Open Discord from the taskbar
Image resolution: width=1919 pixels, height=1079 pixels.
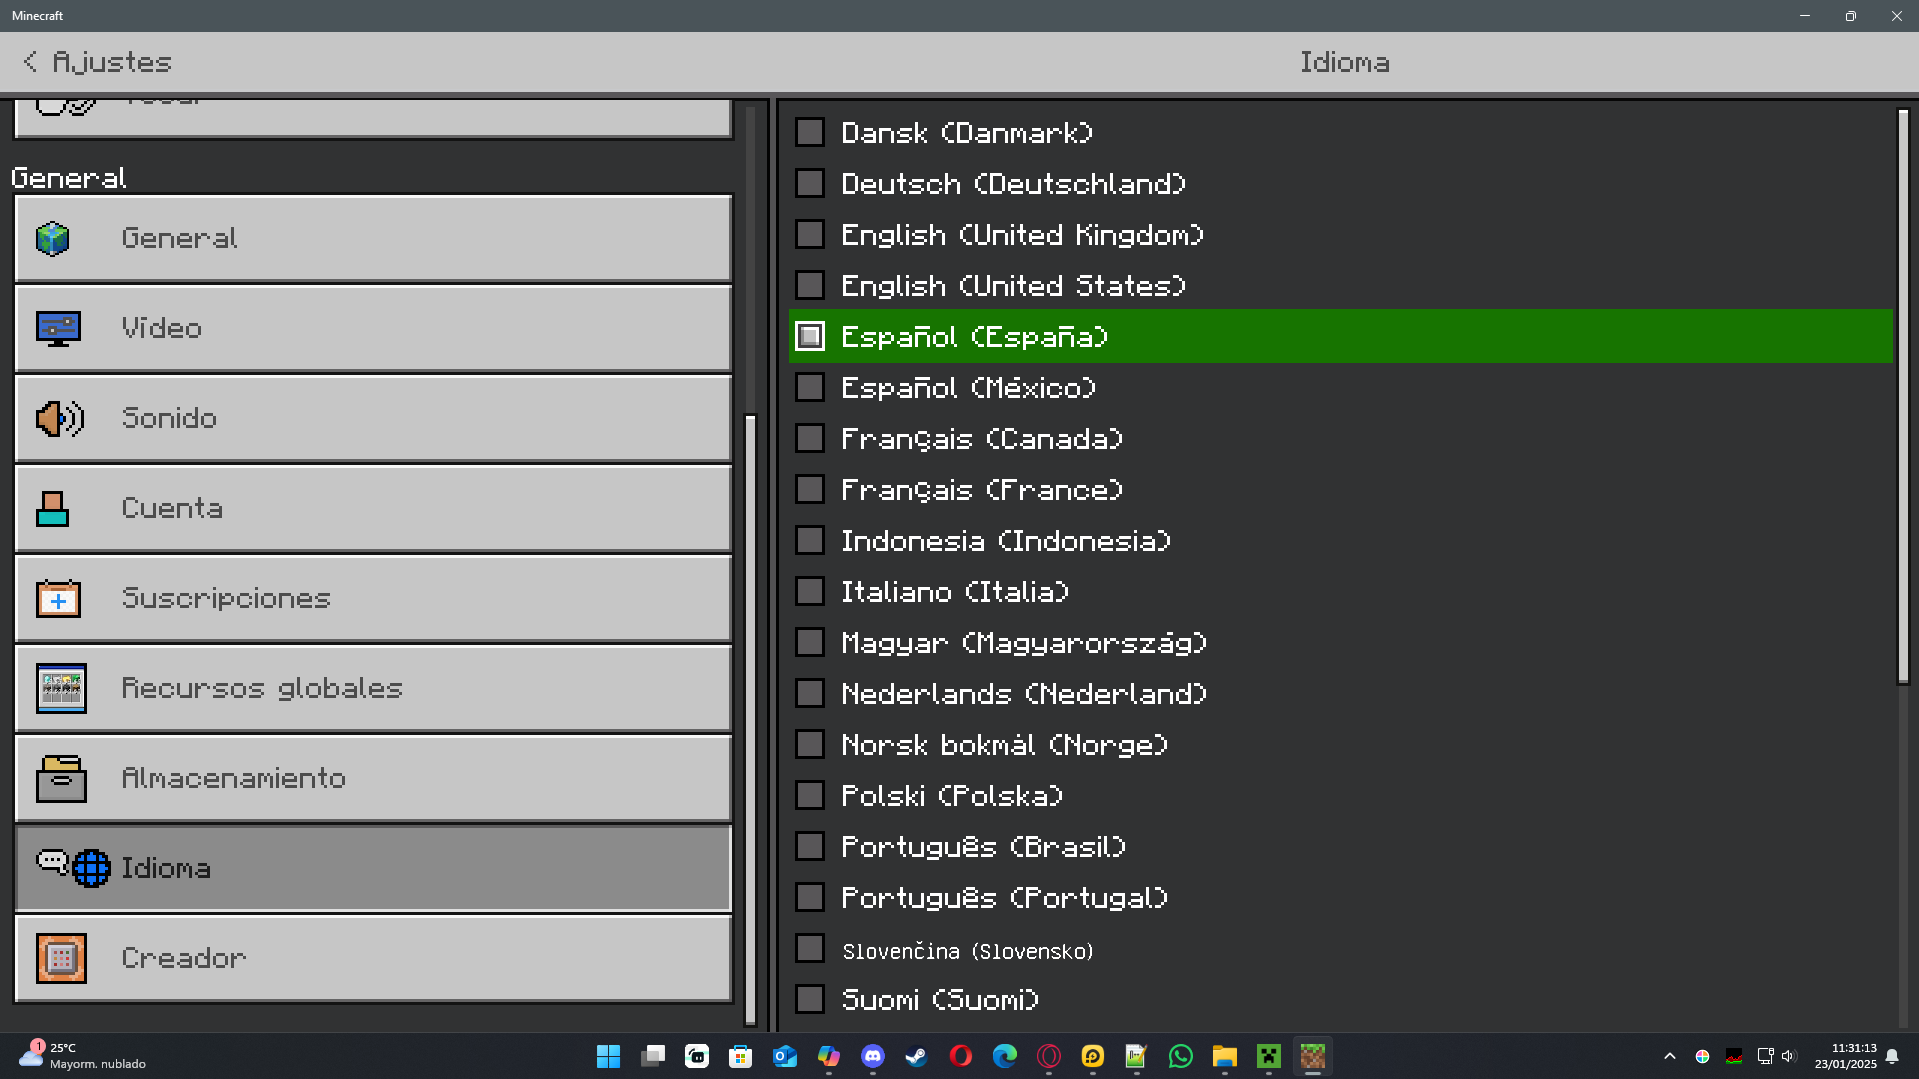[873, 1056]
